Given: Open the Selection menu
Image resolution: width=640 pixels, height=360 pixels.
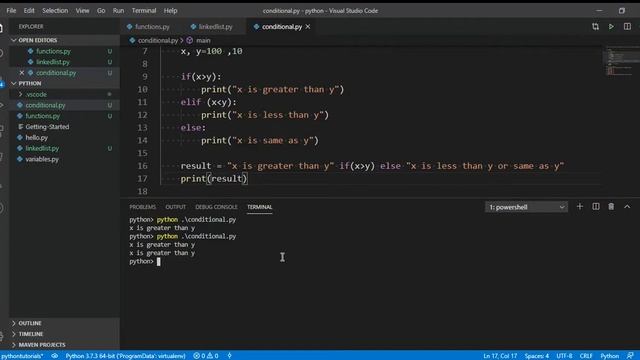Looking at the screenshot, I should point(55,11).
